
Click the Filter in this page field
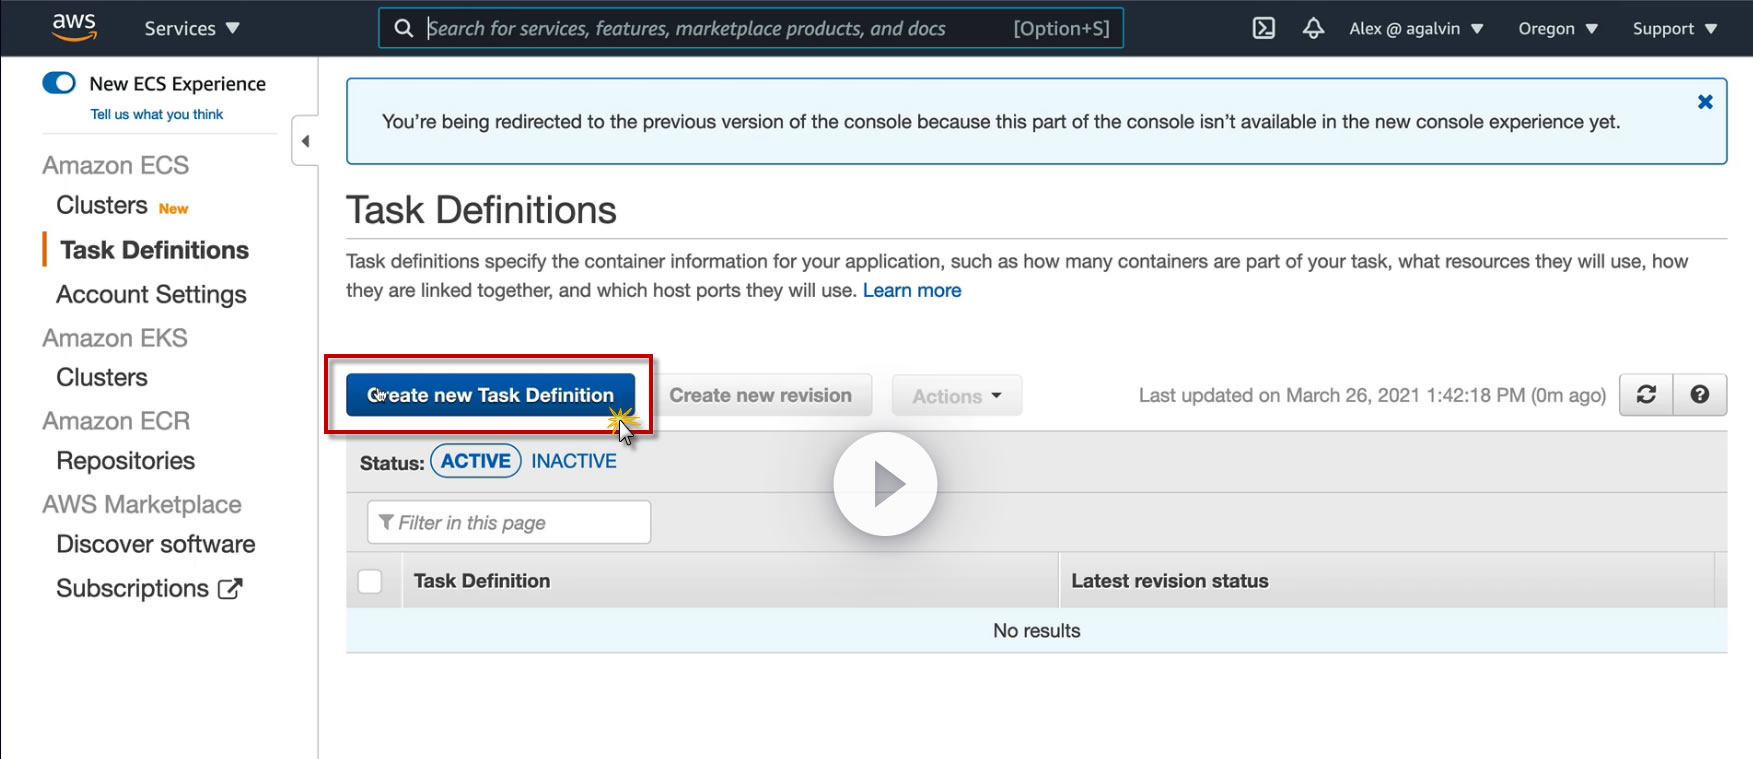click(x=509, y=523)
